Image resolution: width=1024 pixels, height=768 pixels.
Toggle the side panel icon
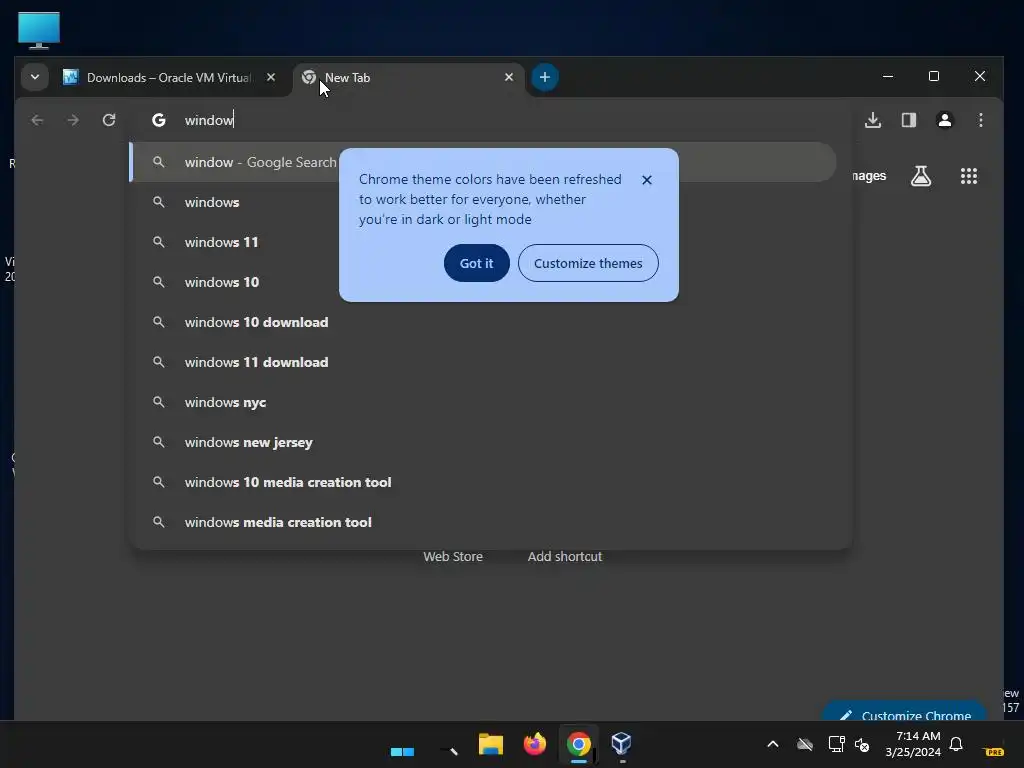(x=909, y=120)
